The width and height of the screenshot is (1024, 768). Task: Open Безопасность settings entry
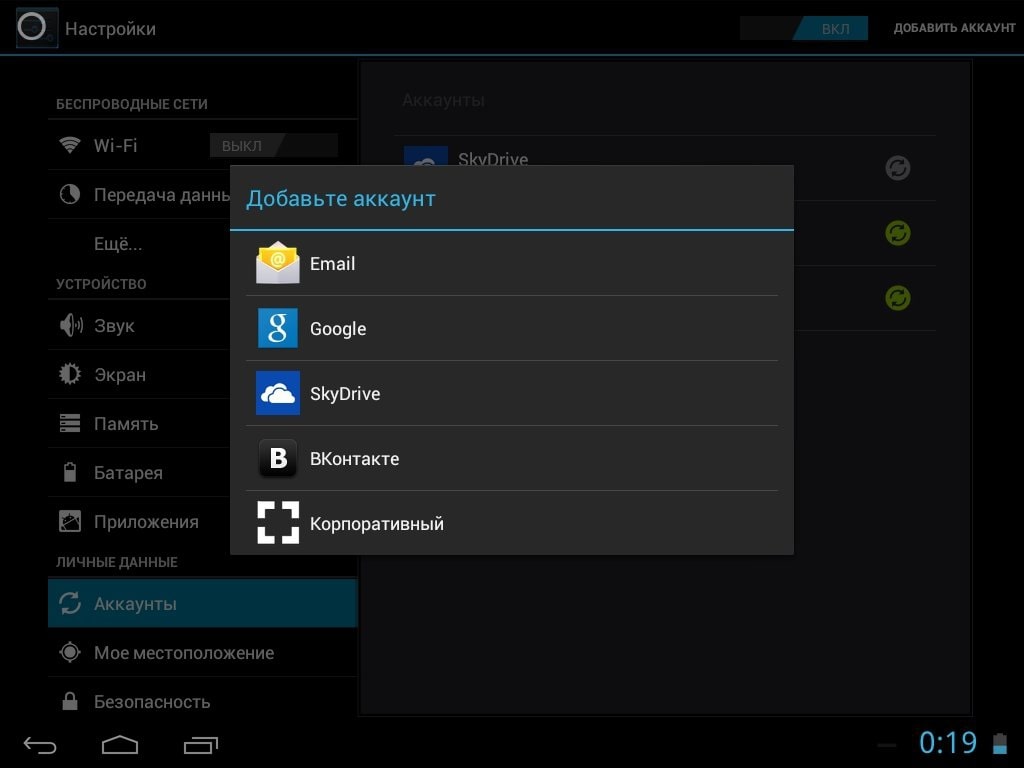tap(152, 702)
